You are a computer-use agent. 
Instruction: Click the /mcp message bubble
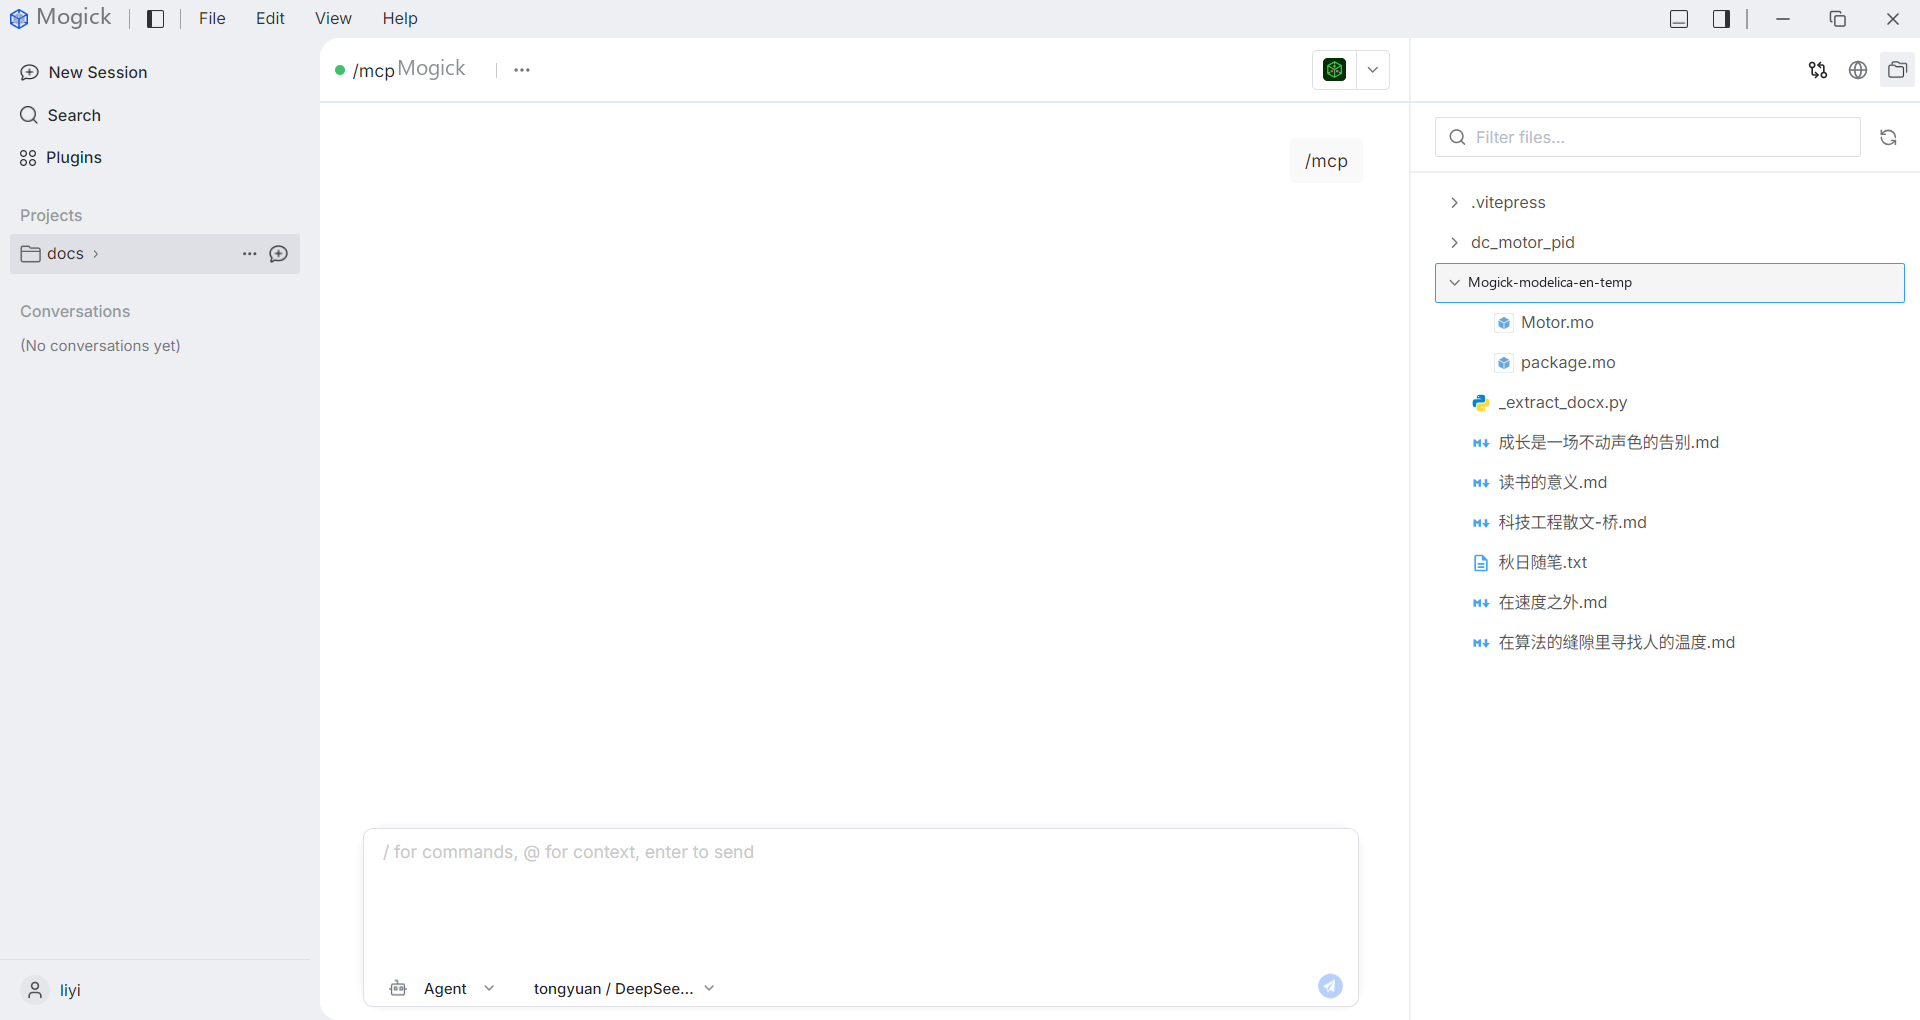[x=1326, y=161]
